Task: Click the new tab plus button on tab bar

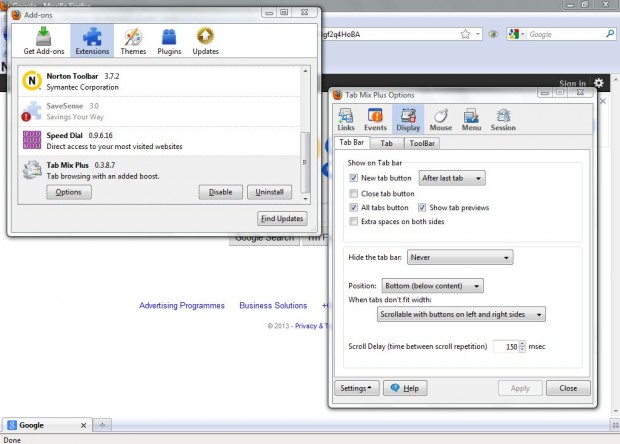Action: pyautogui.click(x=102, y=425)
